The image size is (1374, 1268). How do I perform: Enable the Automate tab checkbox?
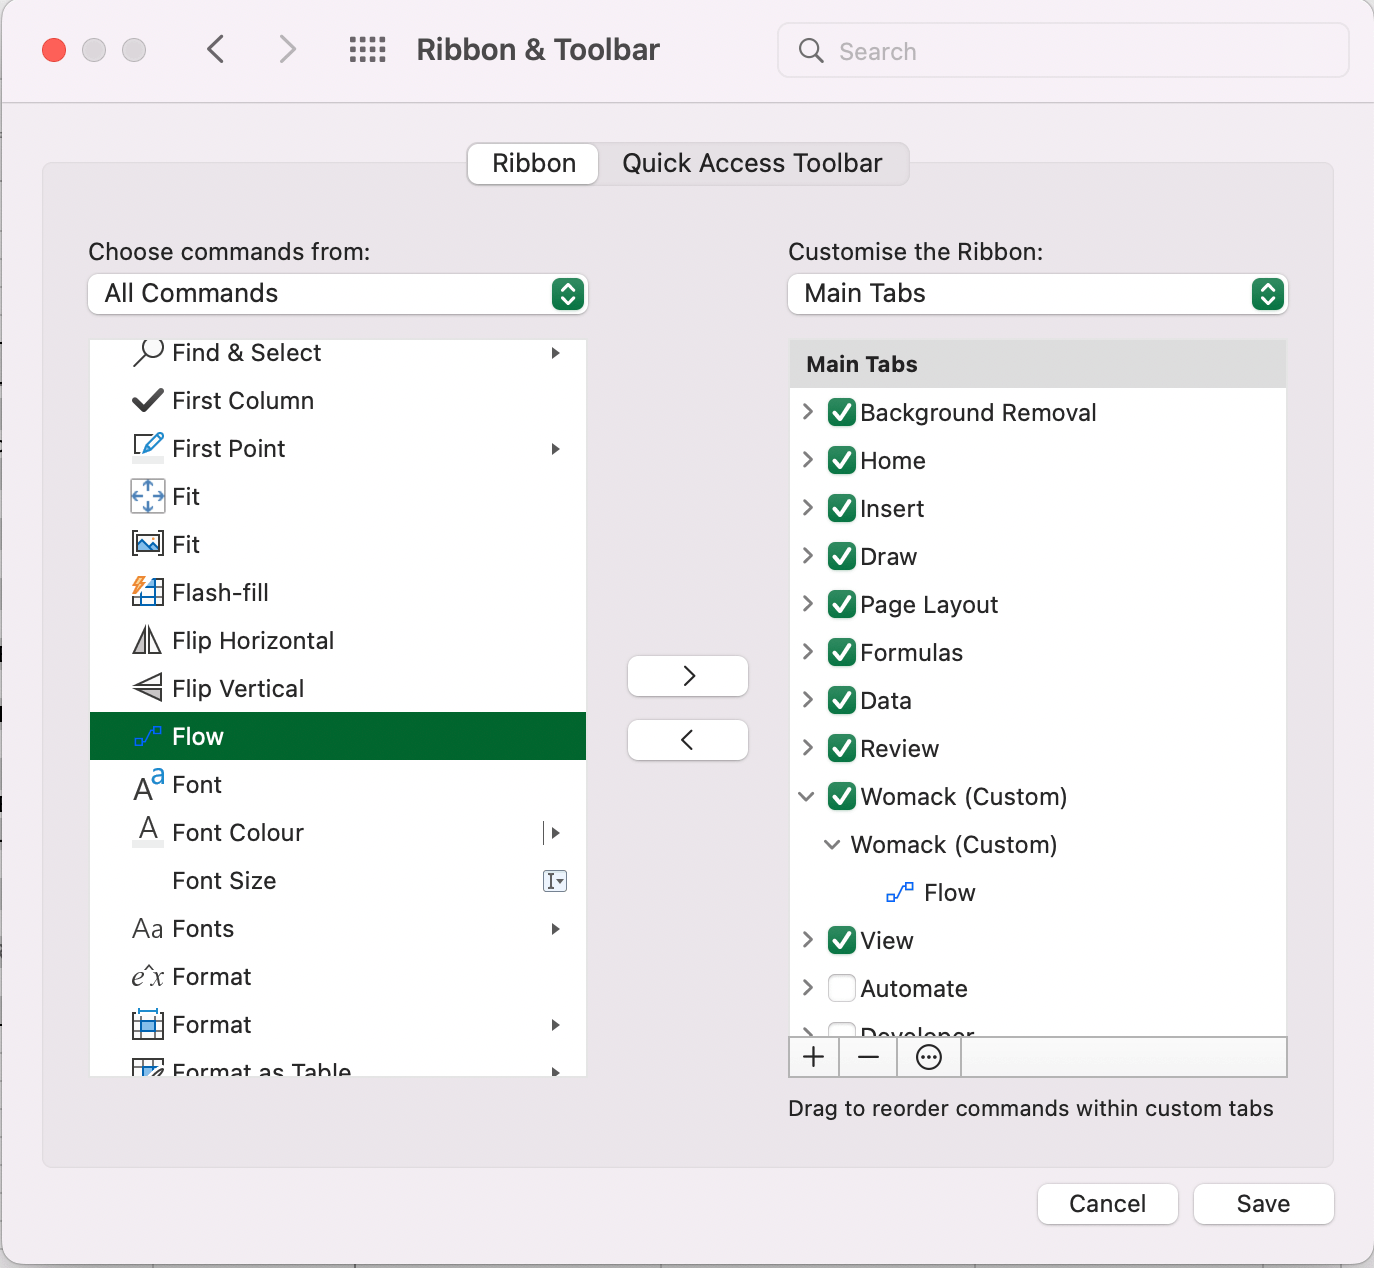pos(842,988)
